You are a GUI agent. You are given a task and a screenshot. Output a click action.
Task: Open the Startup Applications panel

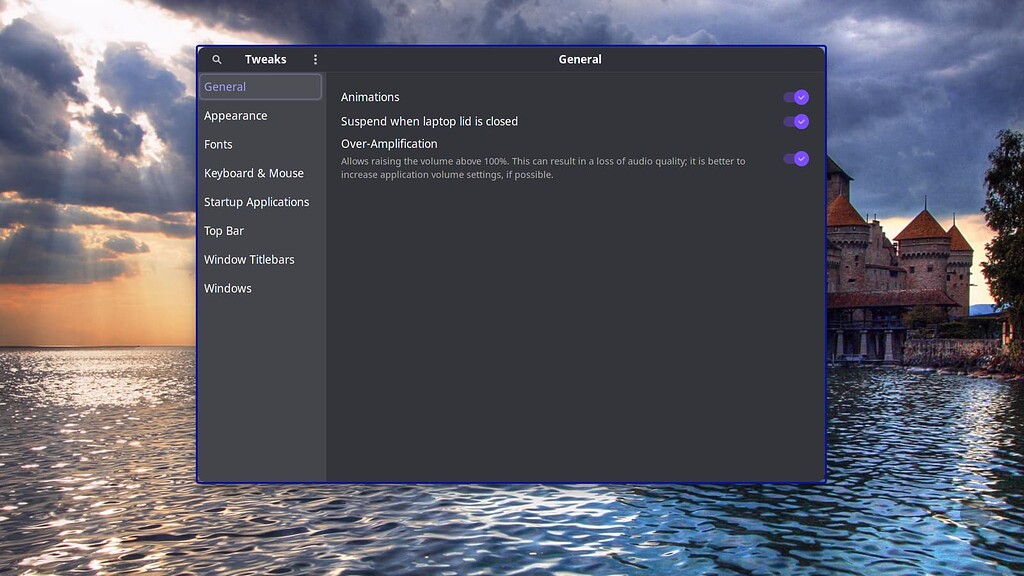tap(256, 202)
